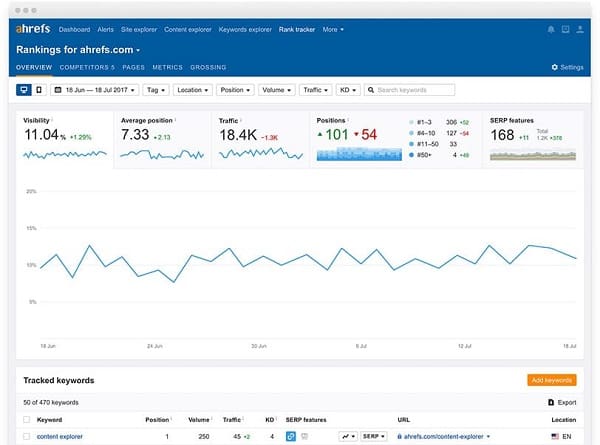600x445 pixels.
Task: Switch to desktop device view
Action: (24, 90)
